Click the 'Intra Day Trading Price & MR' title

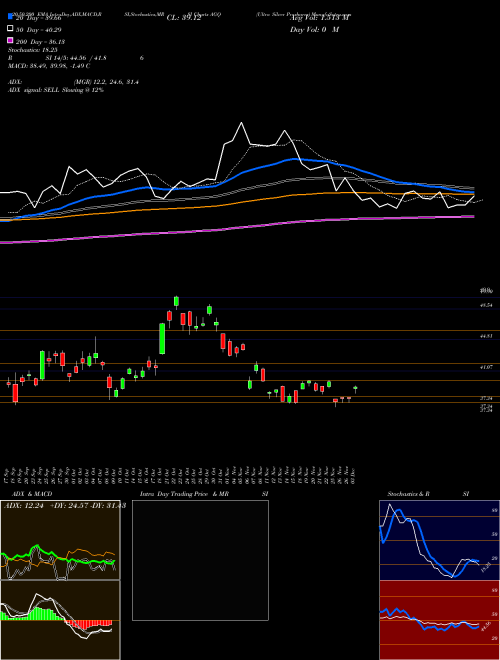tap(184, 494)
